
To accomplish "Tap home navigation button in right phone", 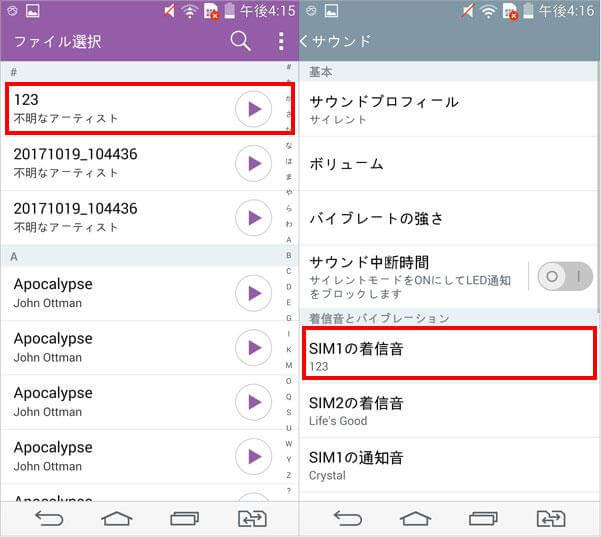I will point(415,519).
